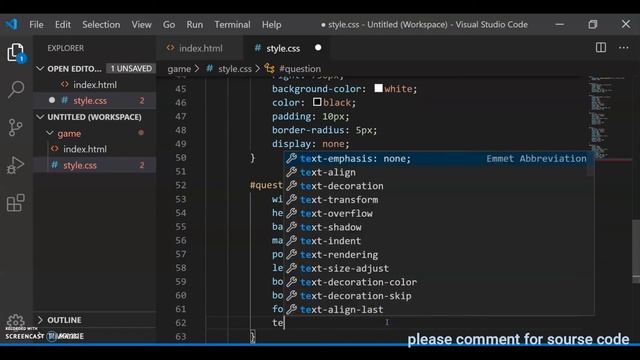The width and height of the screenshot is (640, 360).
Task: Click the unsaved dot on the style.css tab
Action: [318, 48]
